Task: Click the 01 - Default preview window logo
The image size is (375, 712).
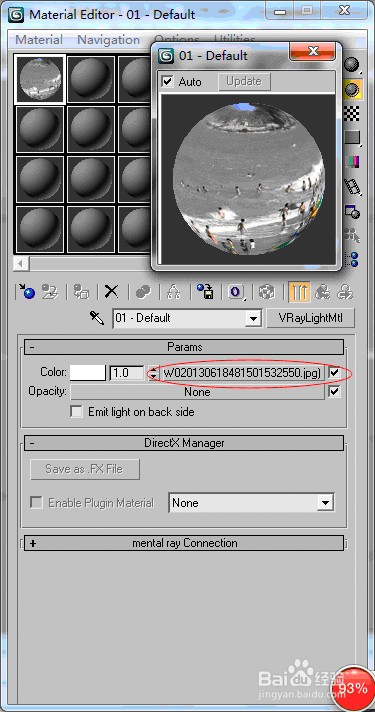Action: 166,56
